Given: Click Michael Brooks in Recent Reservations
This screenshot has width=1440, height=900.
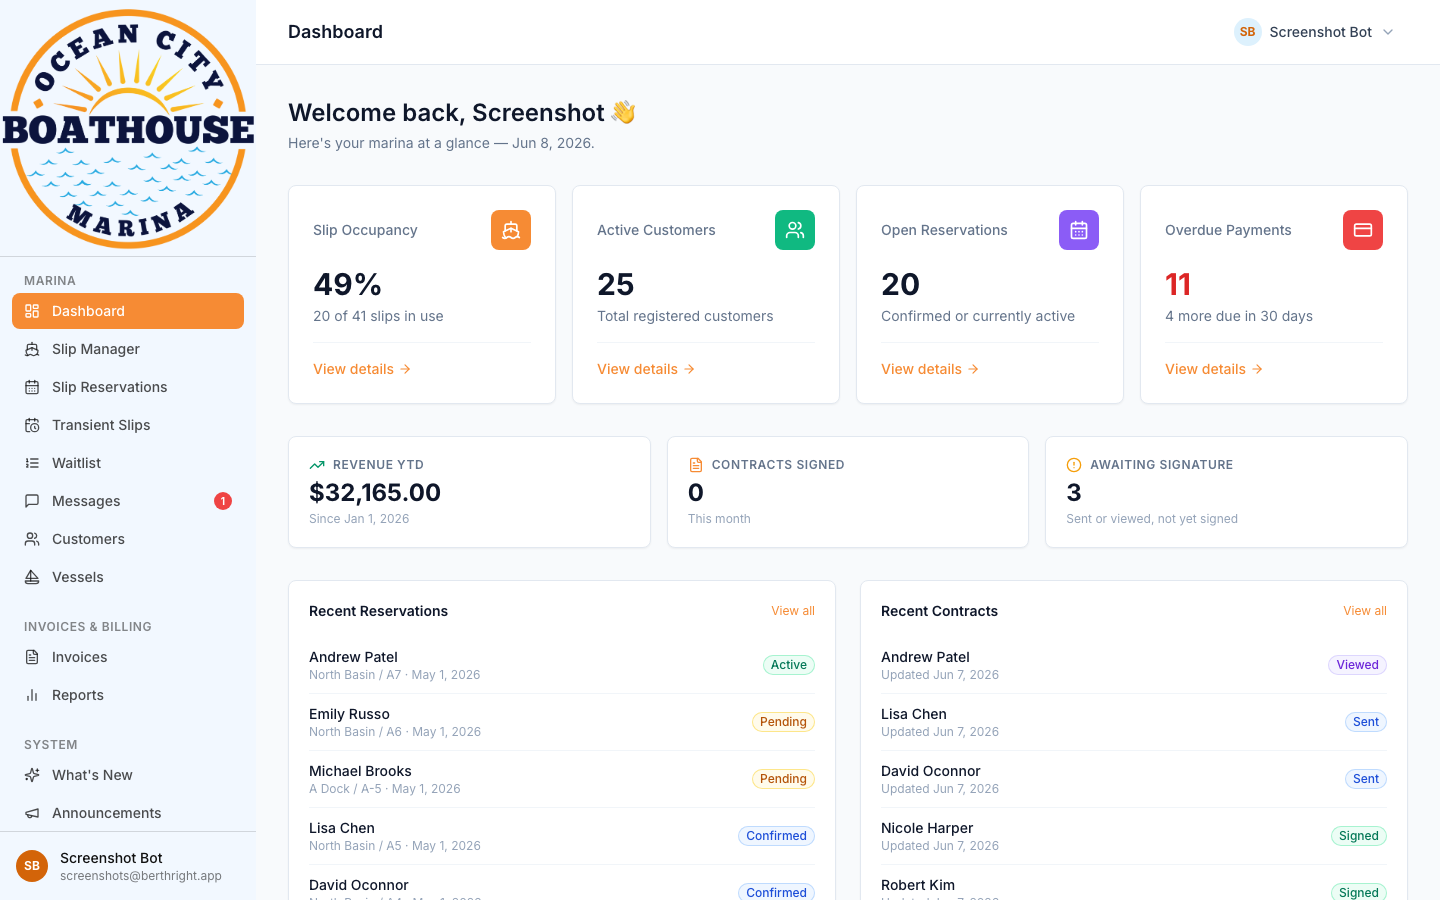Looking at the screenshot, I should point(360,771).
